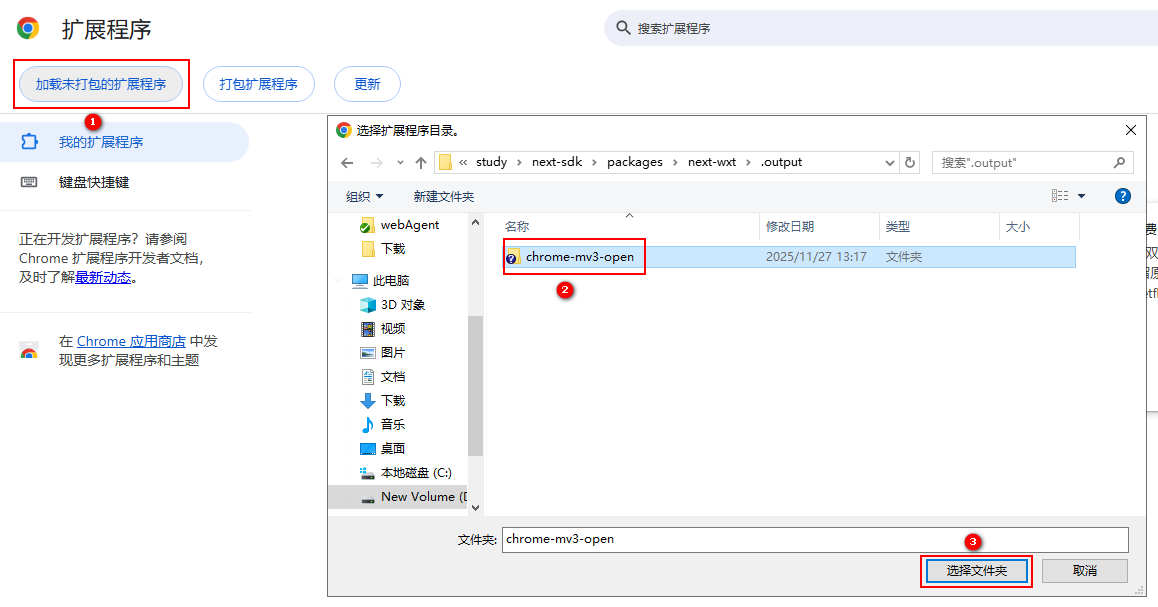Click the back arrow in the file dialog

(347, 163)
